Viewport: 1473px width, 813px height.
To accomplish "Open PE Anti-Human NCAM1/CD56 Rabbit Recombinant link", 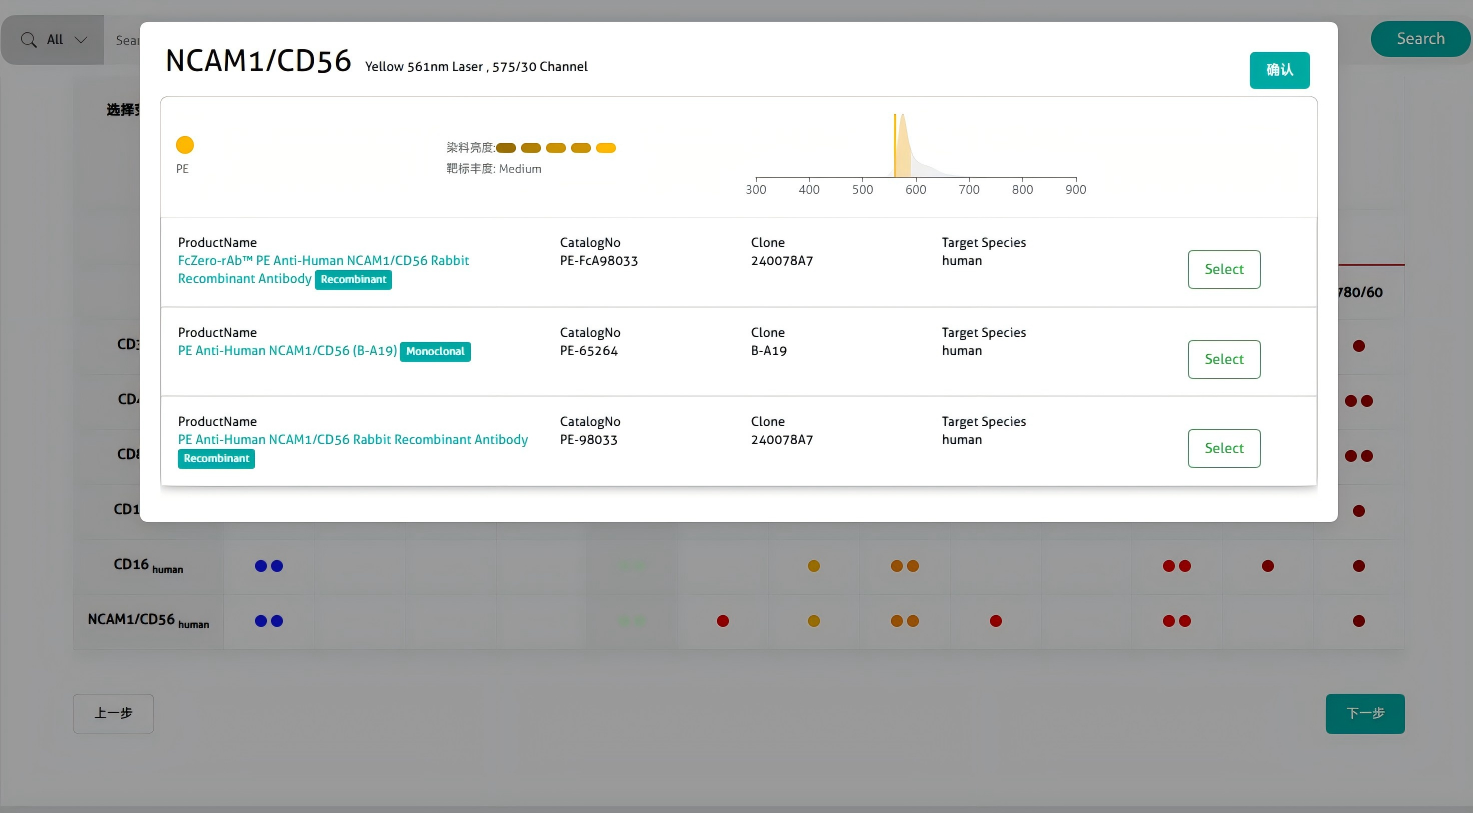I will click(x=352, y=440).
